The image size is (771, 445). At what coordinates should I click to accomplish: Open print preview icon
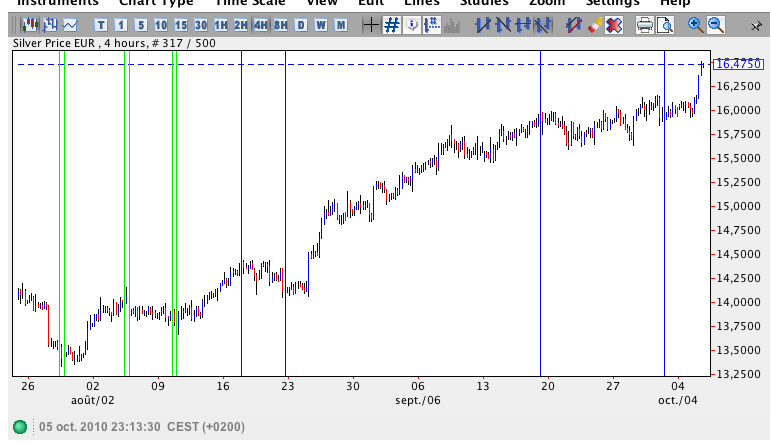(x=665, y=25)
